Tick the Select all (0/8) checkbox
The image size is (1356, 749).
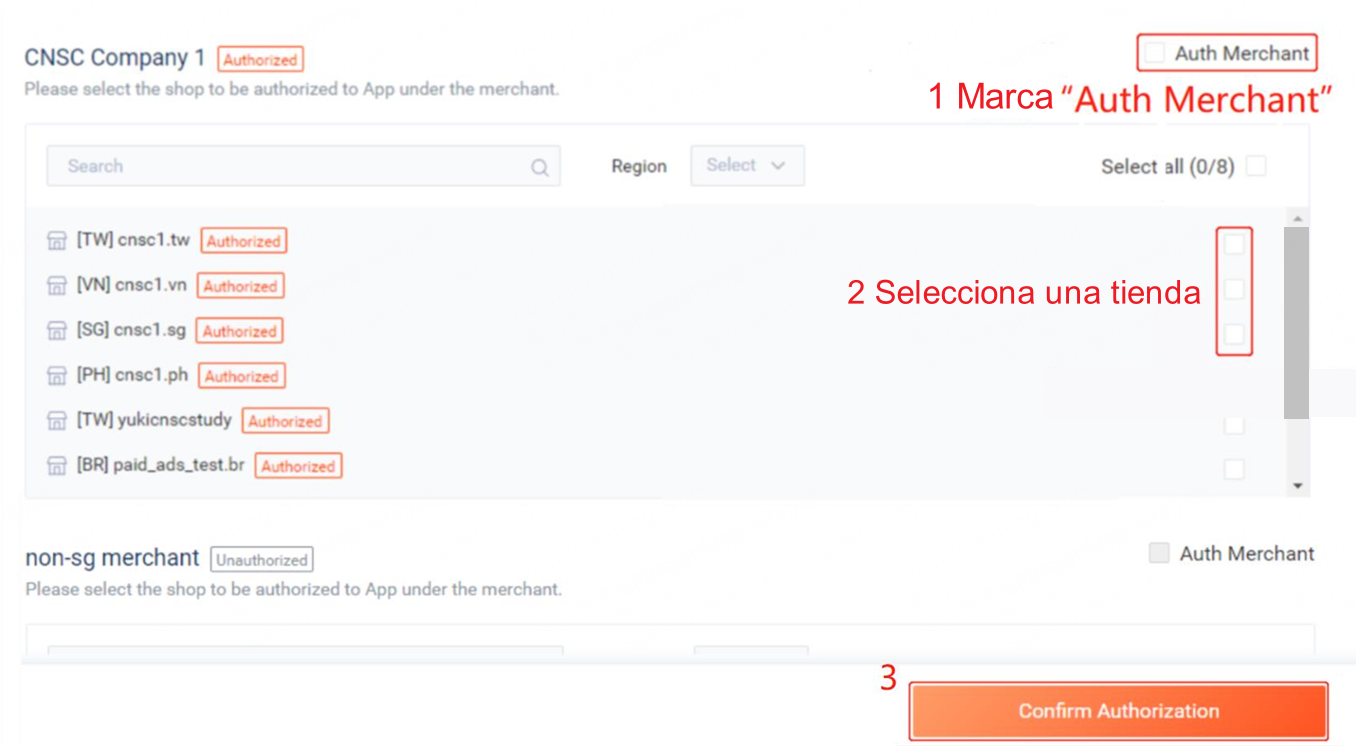click(x=1256, y=166)
